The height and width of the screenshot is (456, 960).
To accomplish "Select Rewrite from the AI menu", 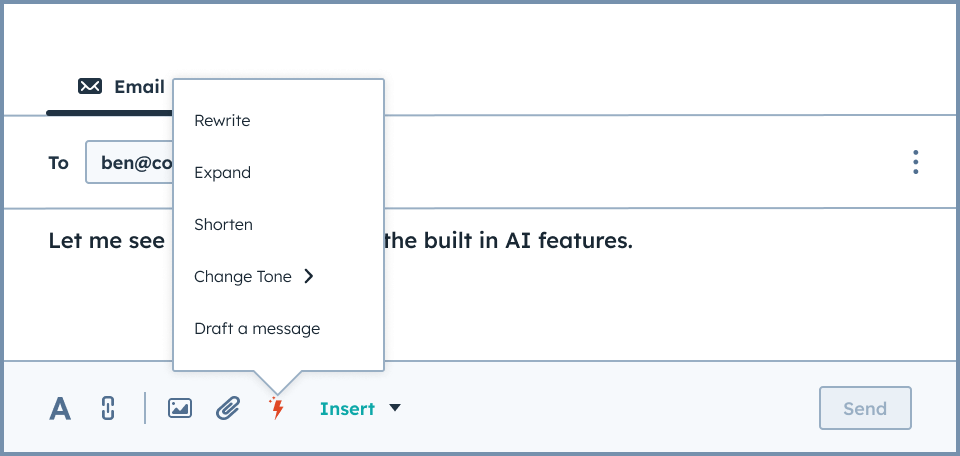I will pyautogui.click(x=222, y=121).
